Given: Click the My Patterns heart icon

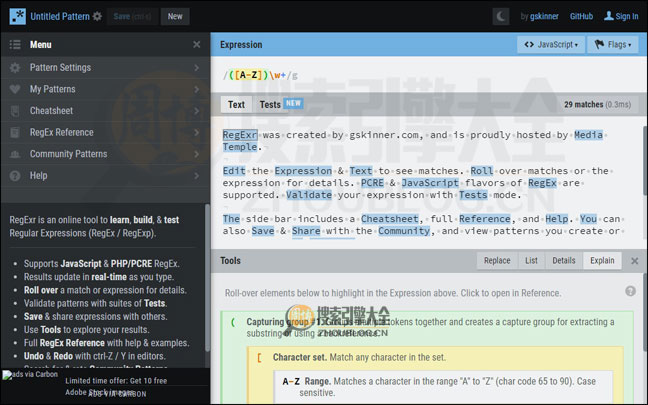Looking at the screenshot, I should coord(15,89).
